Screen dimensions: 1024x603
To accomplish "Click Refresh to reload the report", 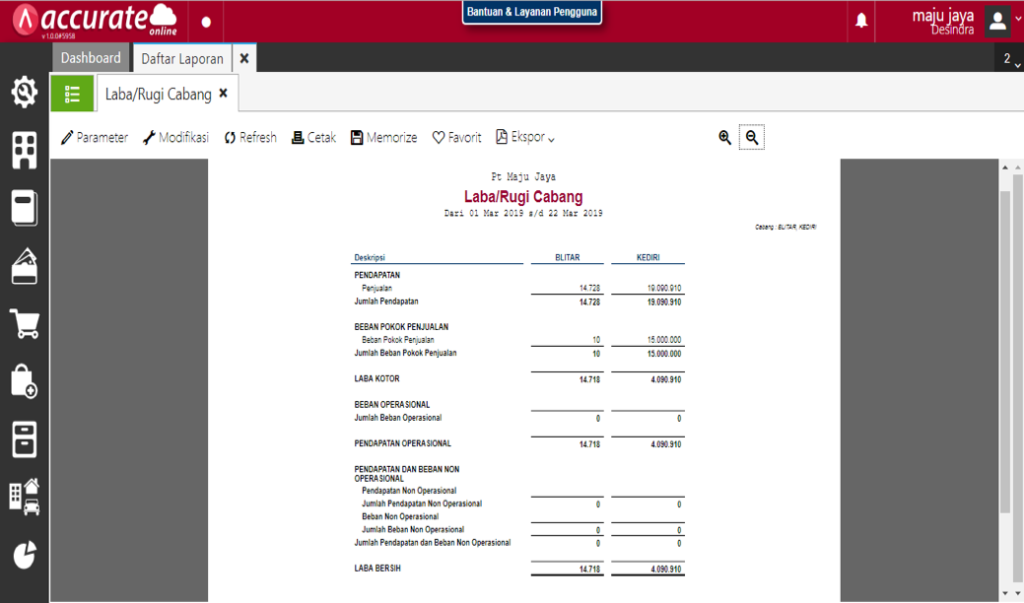I will coord(251,137).
